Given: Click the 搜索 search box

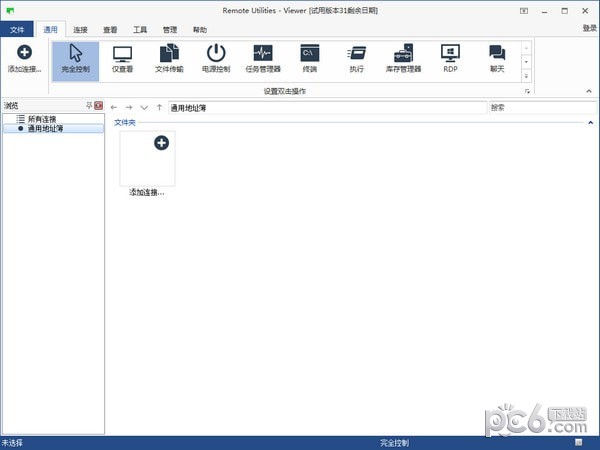Looking at the screenshot, I should (x=543, y=108).
